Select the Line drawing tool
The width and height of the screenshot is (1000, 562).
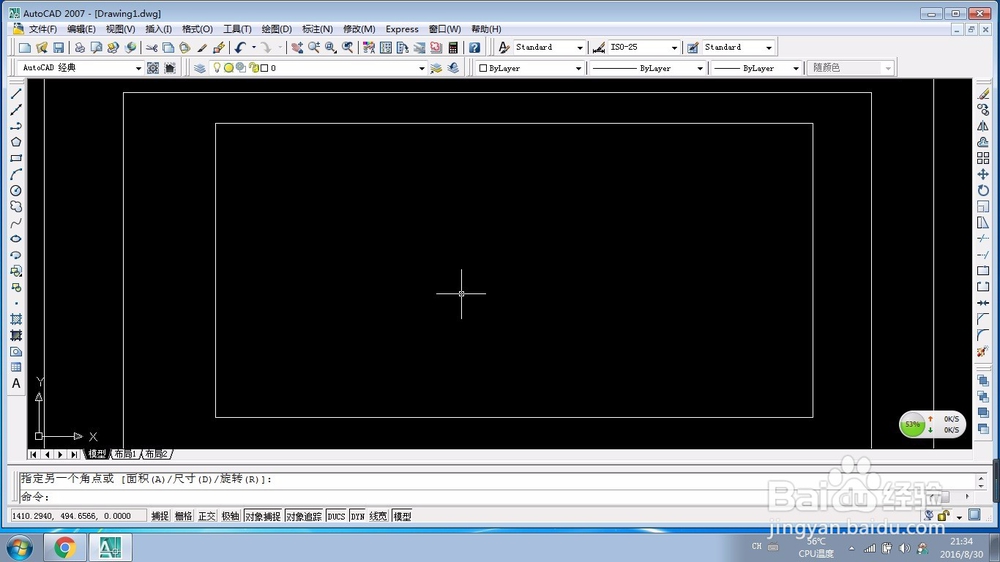tap(16, 94)
